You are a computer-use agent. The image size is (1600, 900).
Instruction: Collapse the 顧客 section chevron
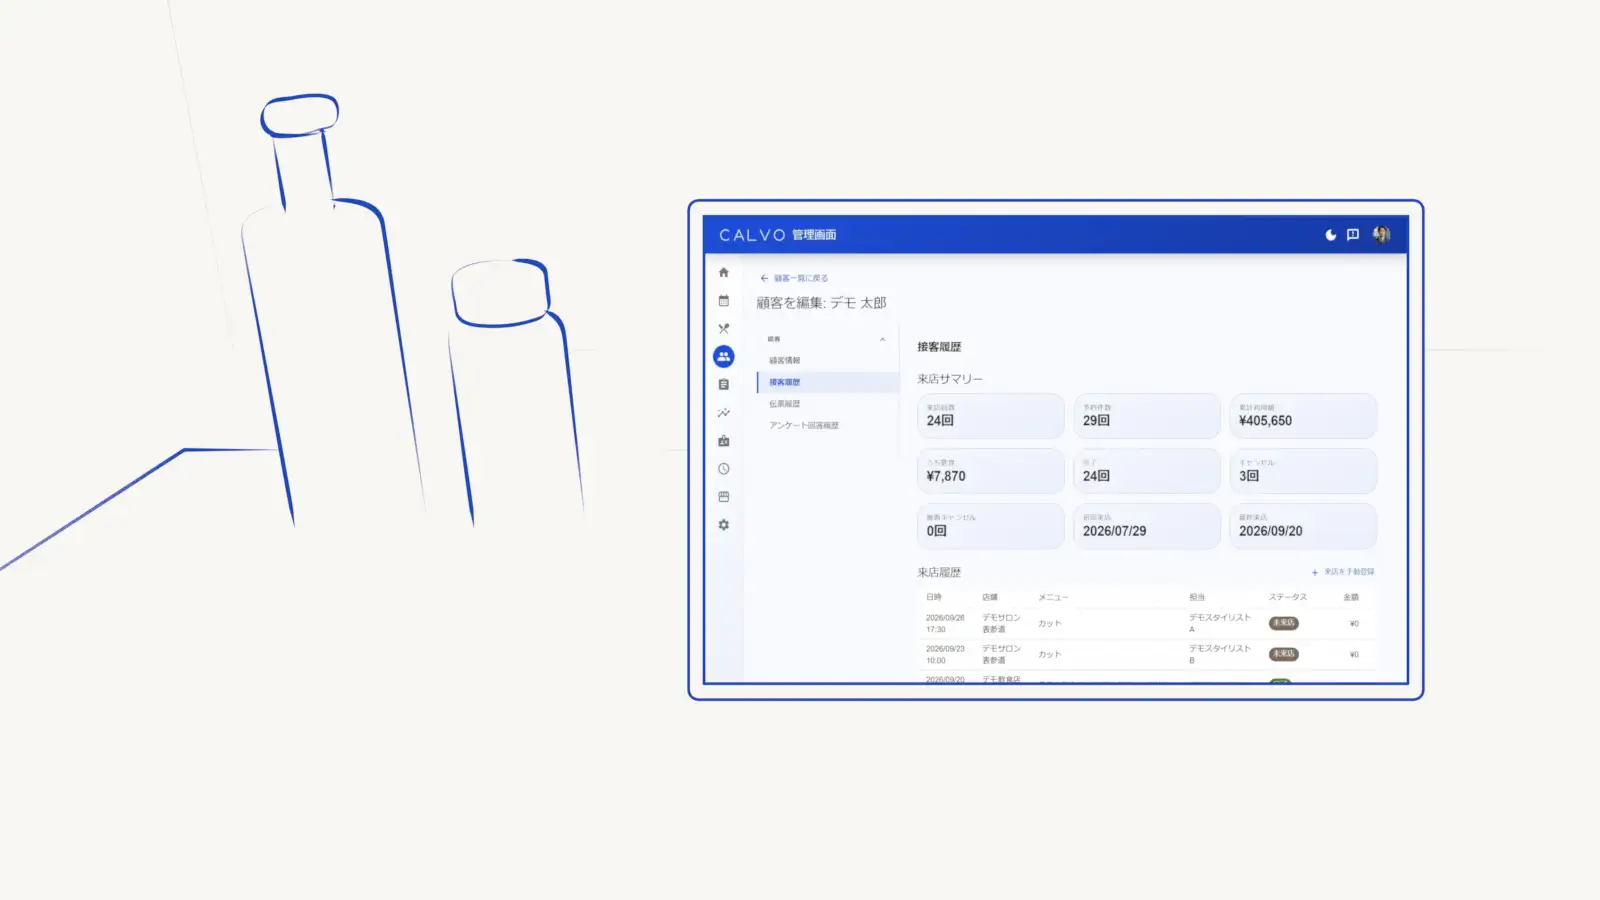tap(882, 339)
